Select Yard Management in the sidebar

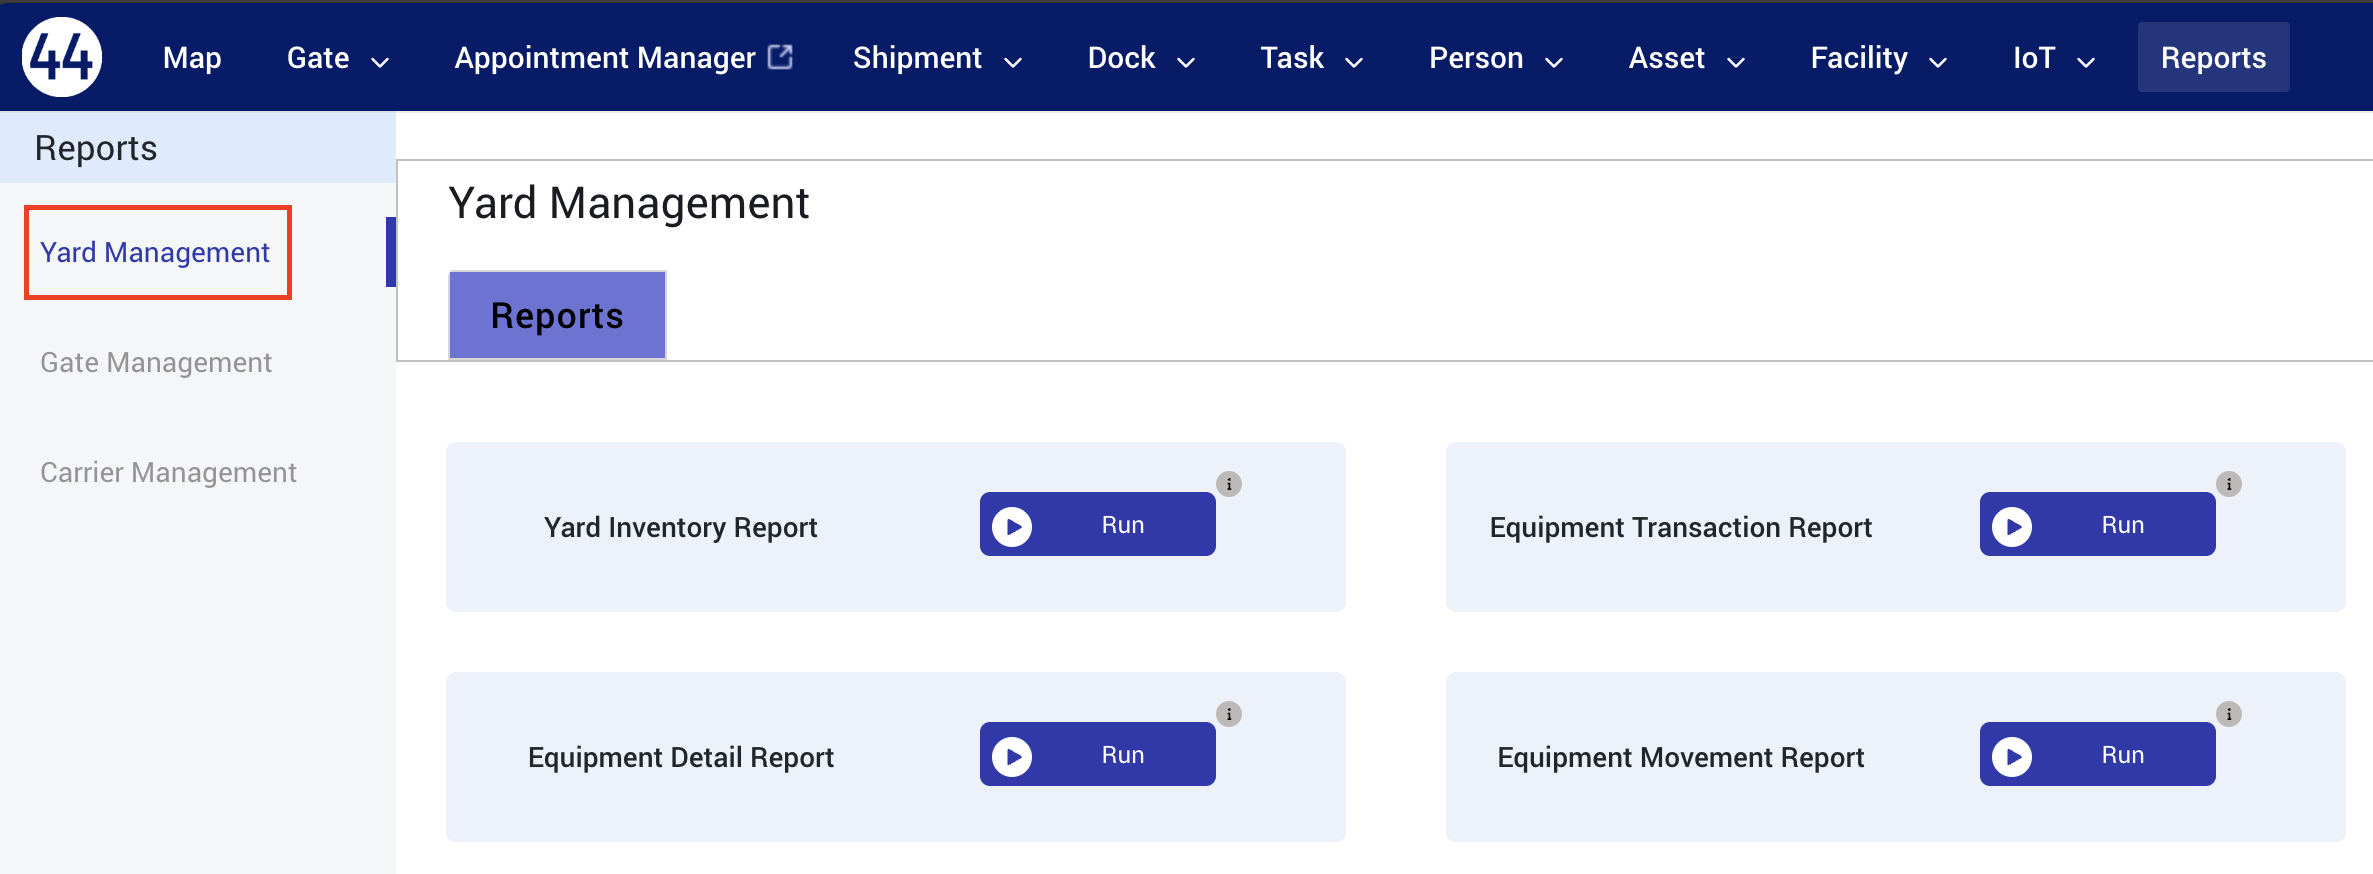click(155, 252)
